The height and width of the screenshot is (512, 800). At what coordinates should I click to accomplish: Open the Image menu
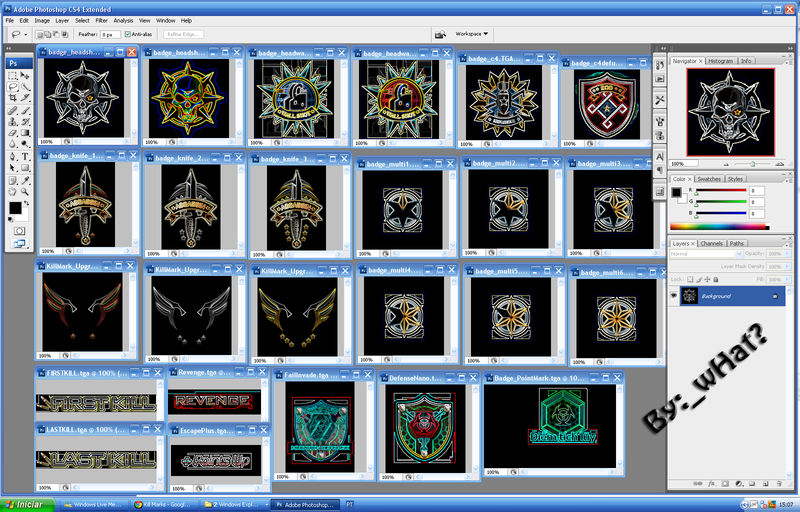42,21
